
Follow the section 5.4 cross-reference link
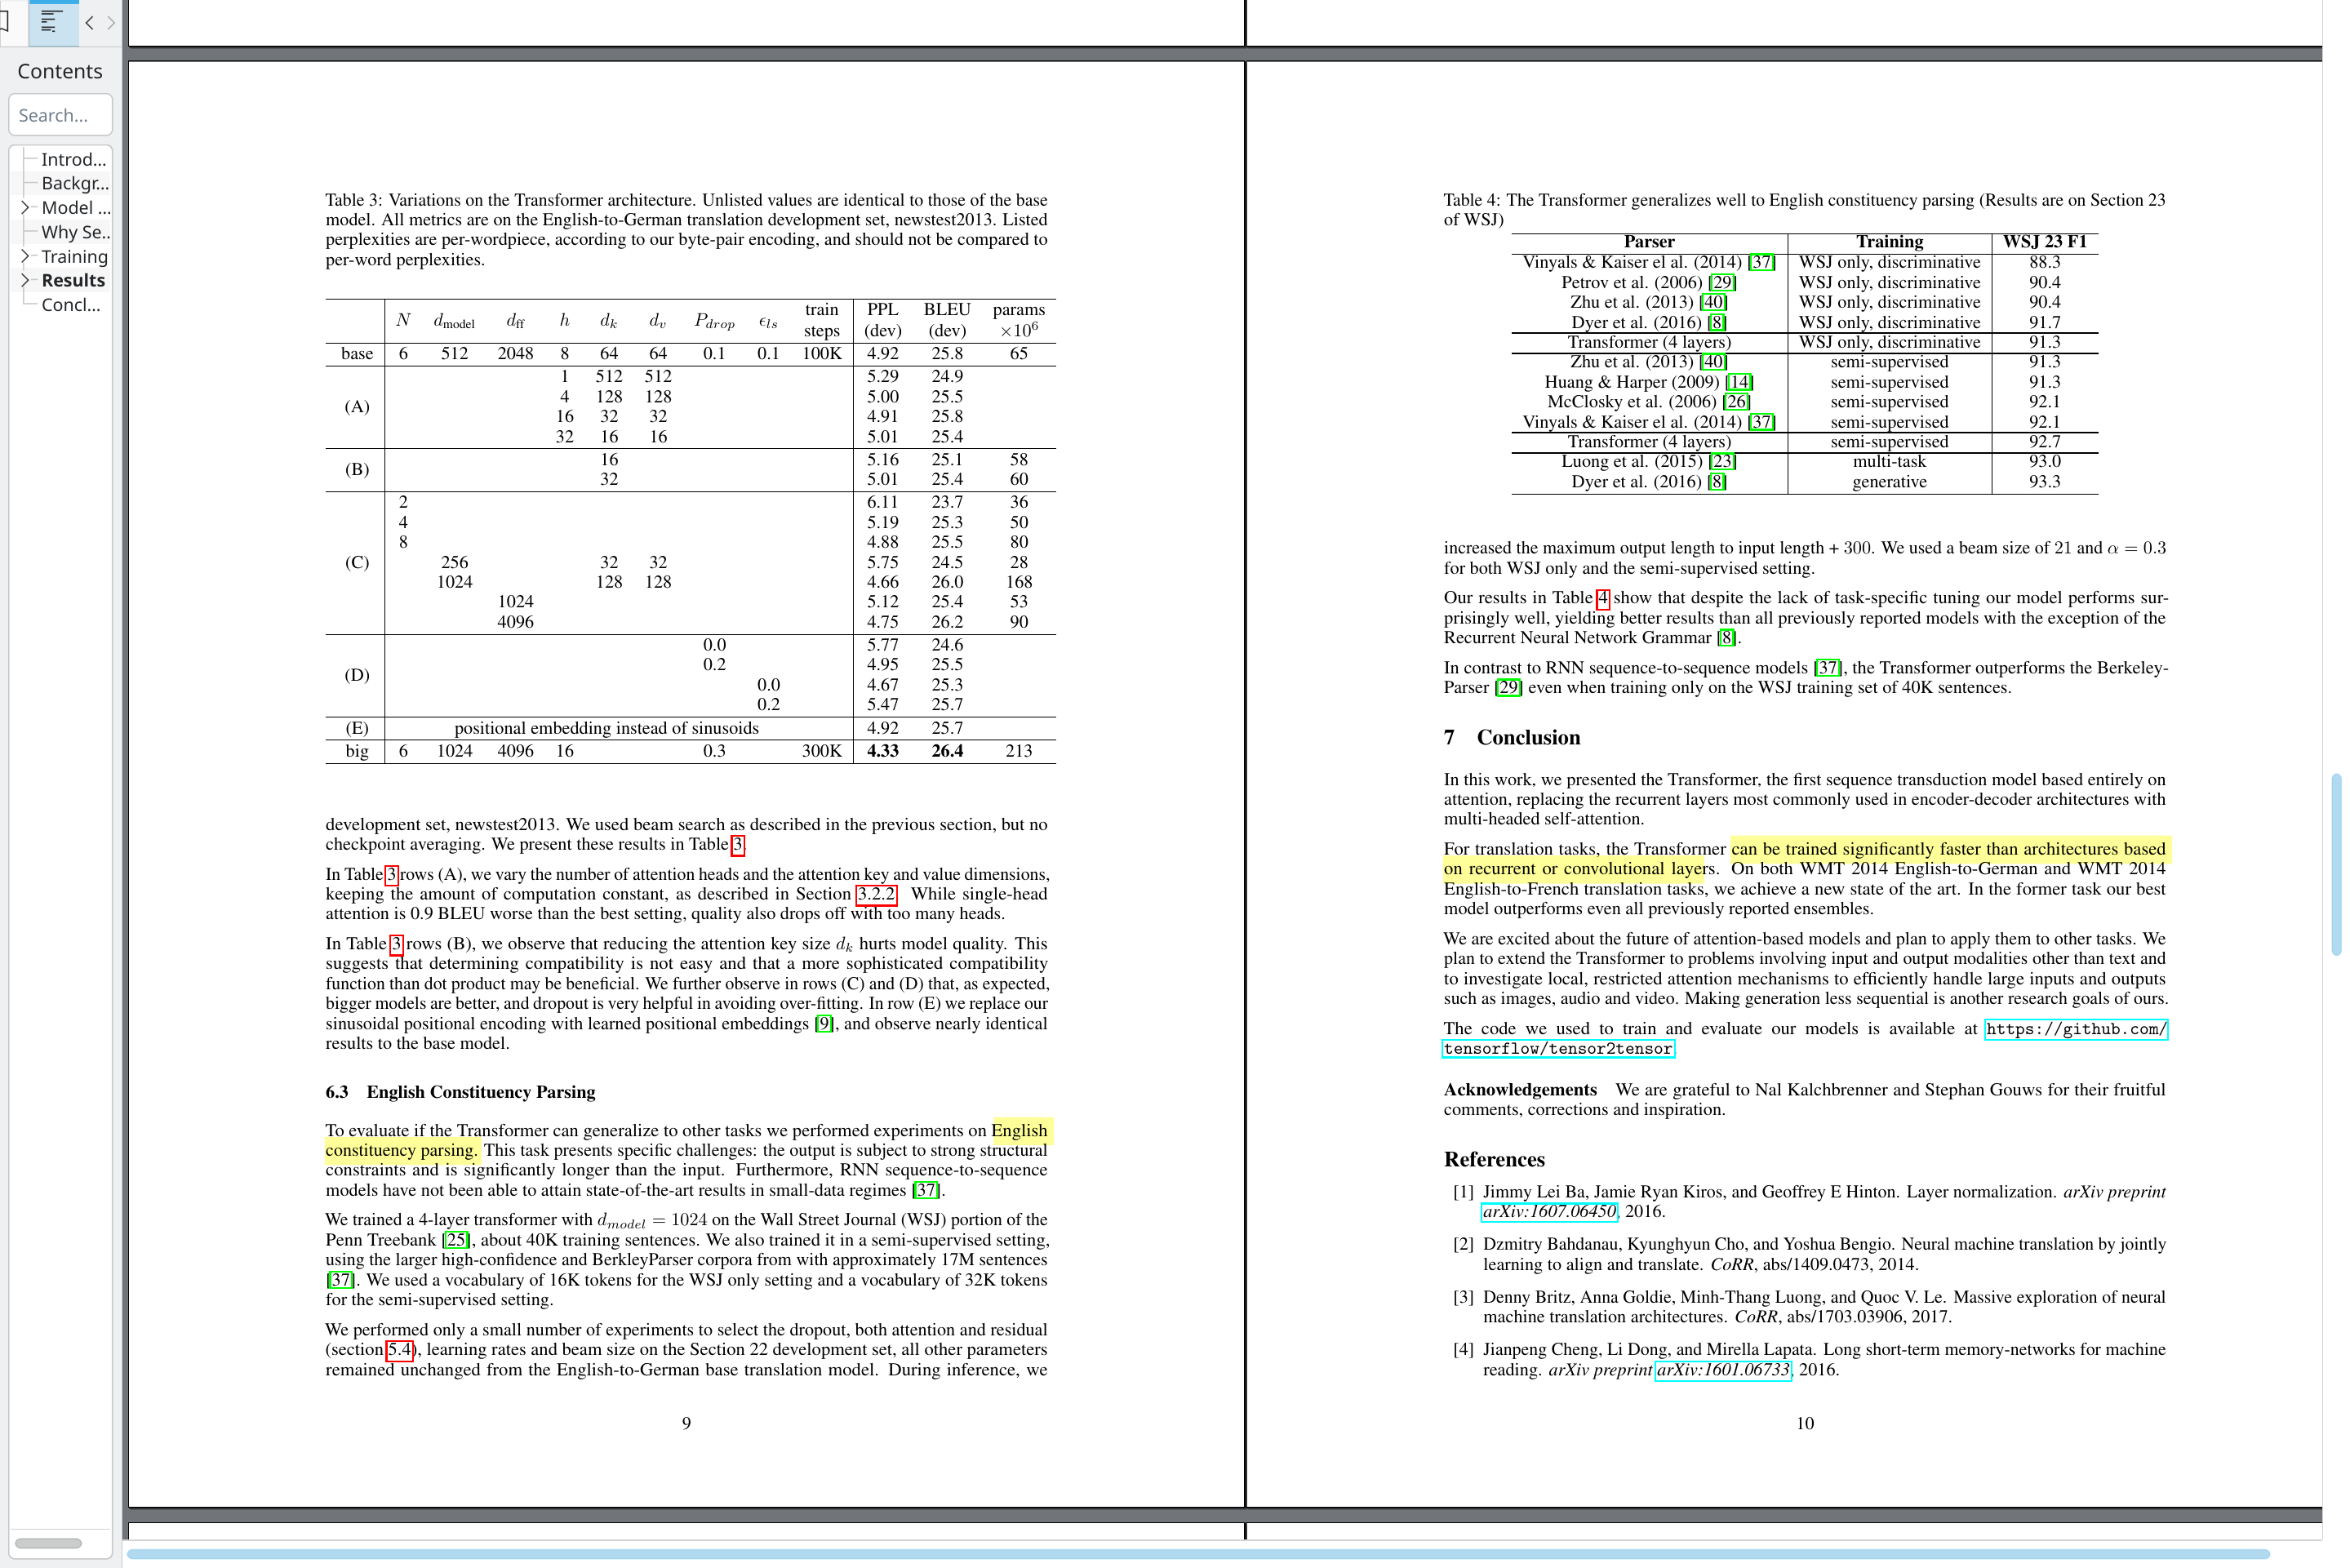(400, 1350)
